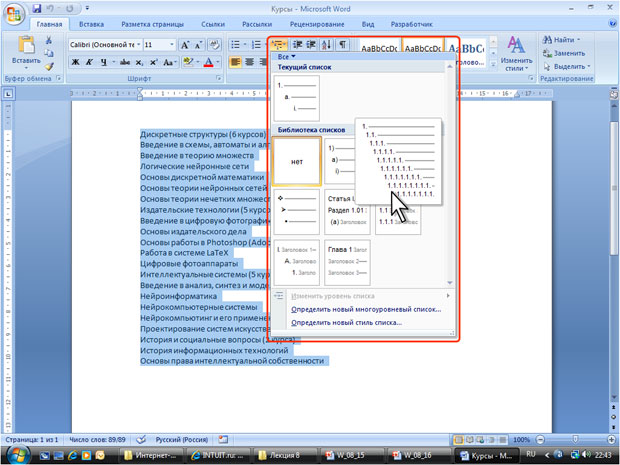Open the font color dropdown arrow
Image resolution: width=620 pixels, height=465 pixels.
[x=218, y=62]
